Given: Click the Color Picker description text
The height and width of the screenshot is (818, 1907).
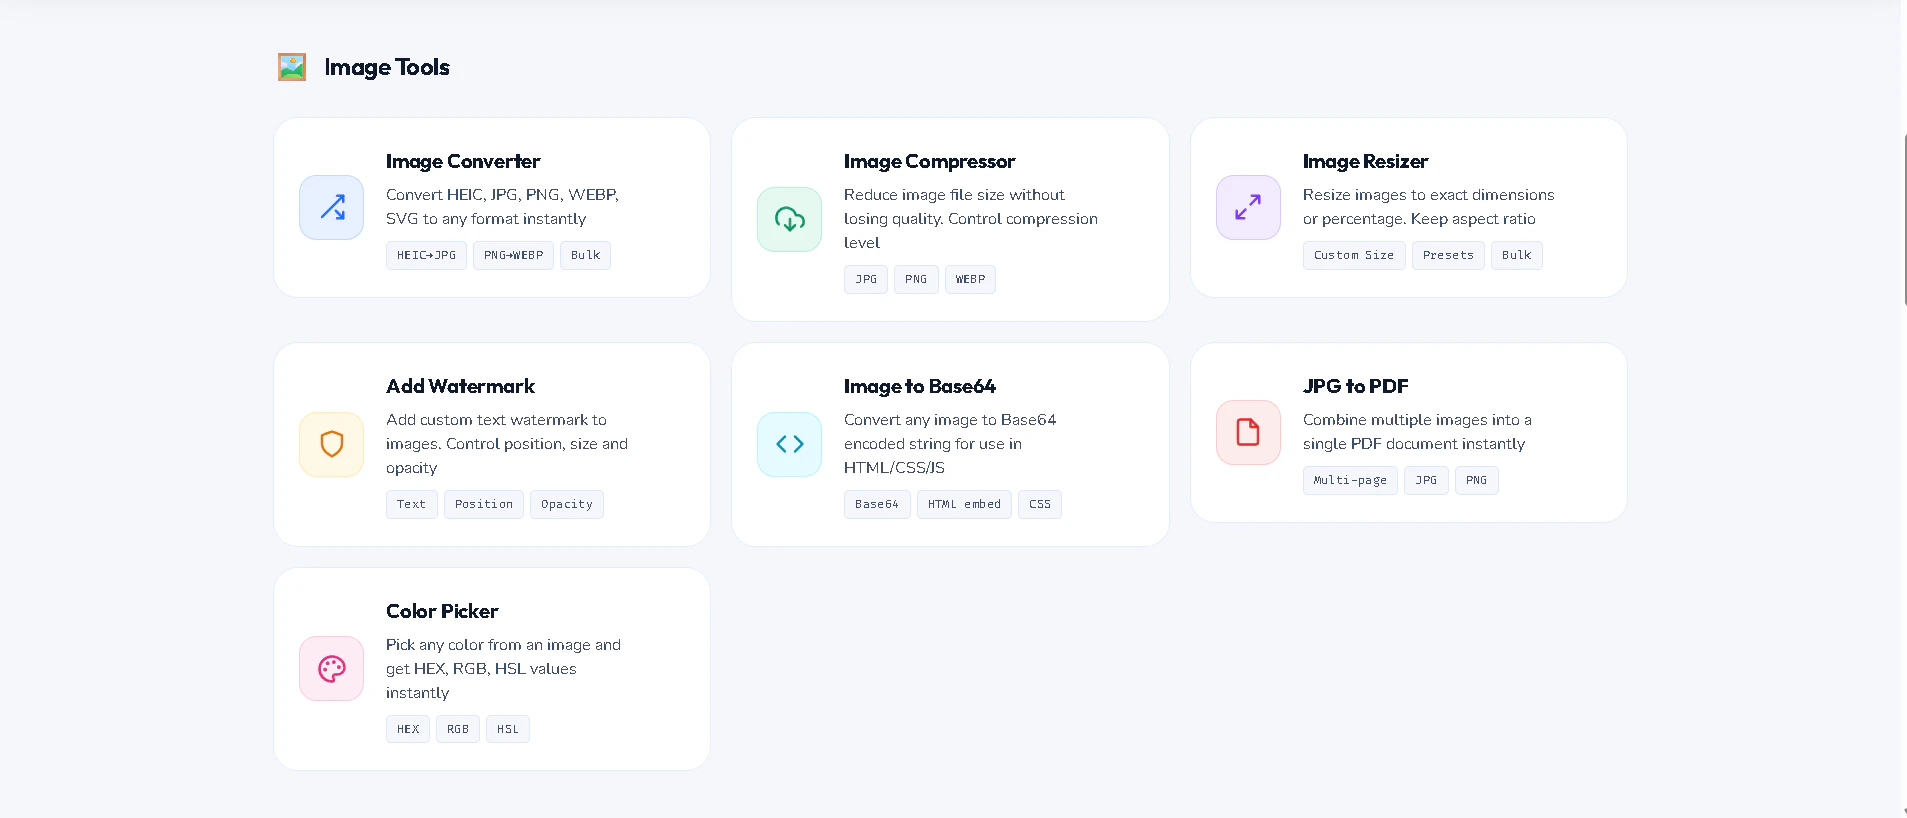Looking at the screenshot, I should 503,669.
